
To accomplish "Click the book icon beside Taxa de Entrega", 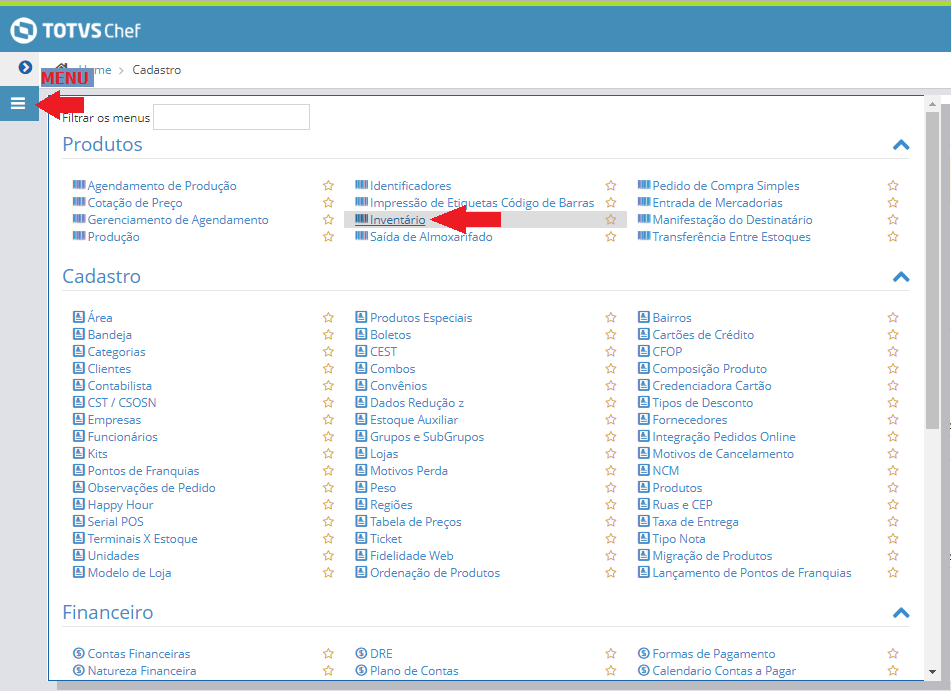I will point(644,521).
